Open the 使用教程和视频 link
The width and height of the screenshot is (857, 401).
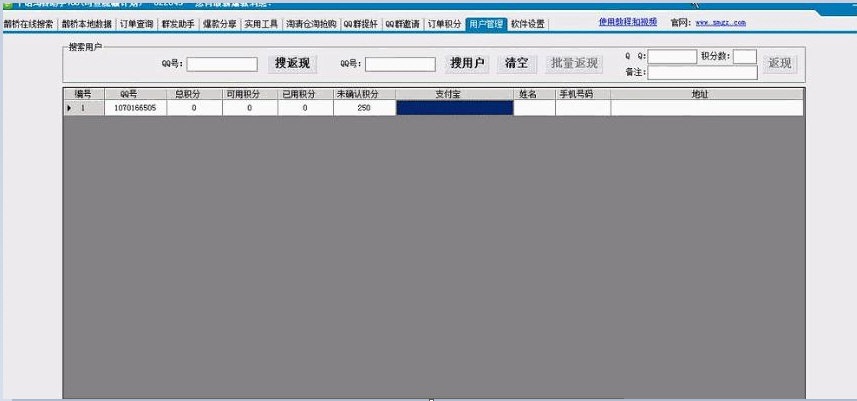(628, 21)
